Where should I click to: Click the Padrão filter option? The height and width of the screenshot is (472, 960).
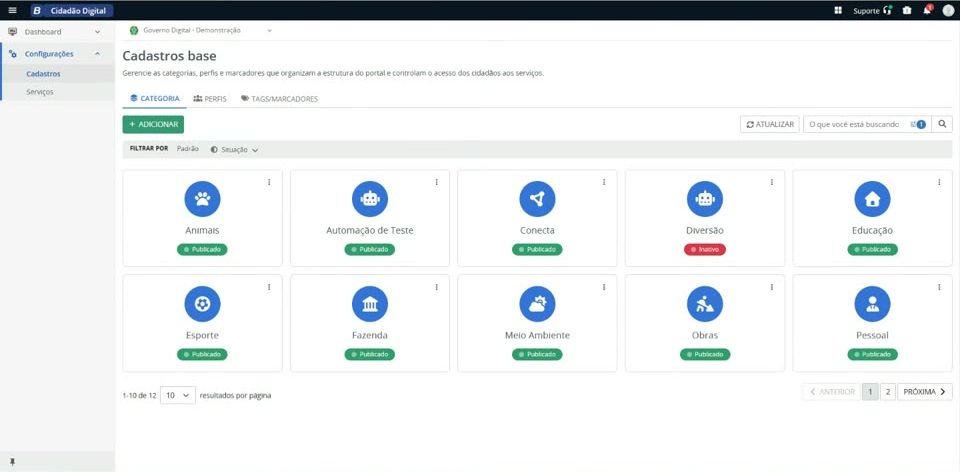(x=187, y=149)
